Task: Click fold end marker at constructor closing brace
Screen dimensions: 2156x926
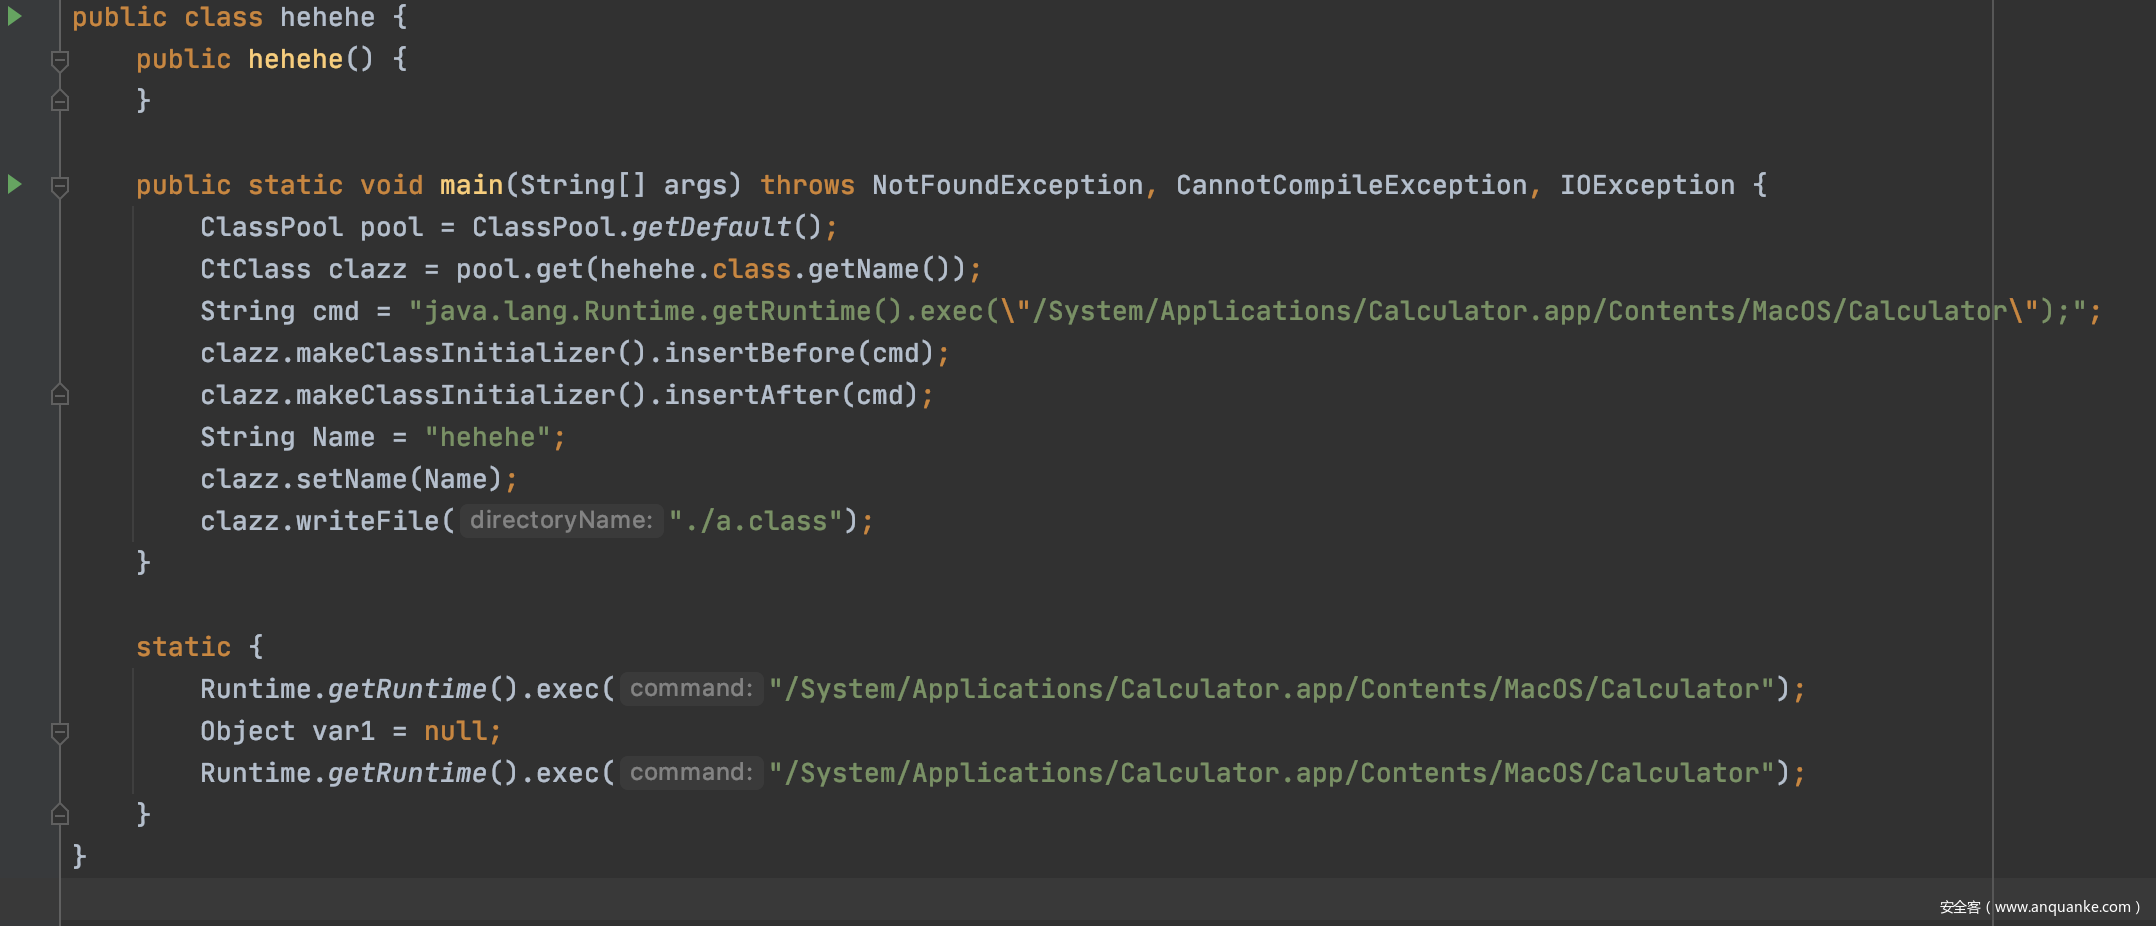Action: pos(60,101)
